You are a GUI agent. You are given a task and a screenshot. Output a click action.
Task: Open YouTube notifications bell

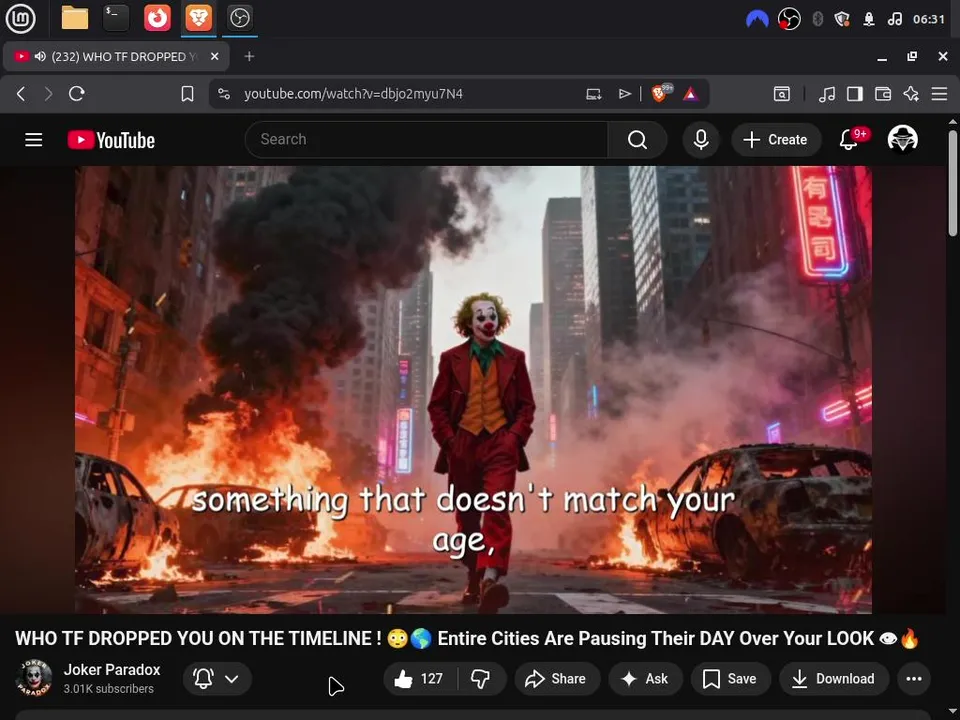pos(849,140)
